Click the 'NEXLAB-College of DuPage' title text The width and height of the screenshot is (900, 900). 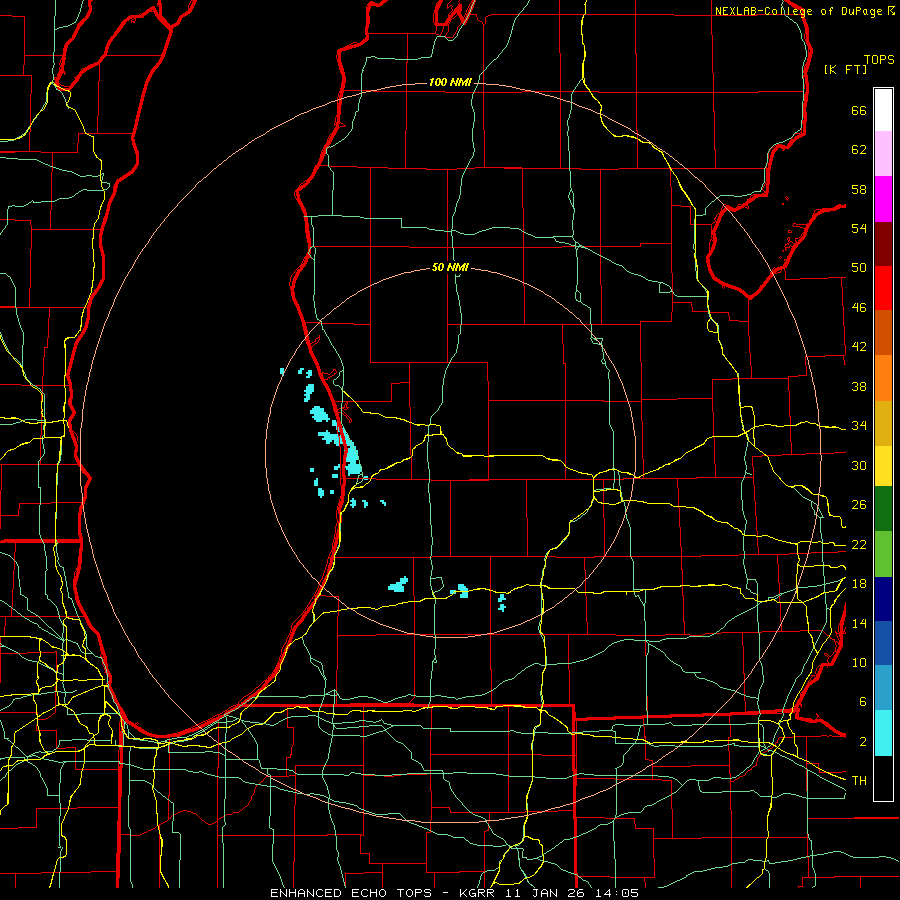[798, 11]
